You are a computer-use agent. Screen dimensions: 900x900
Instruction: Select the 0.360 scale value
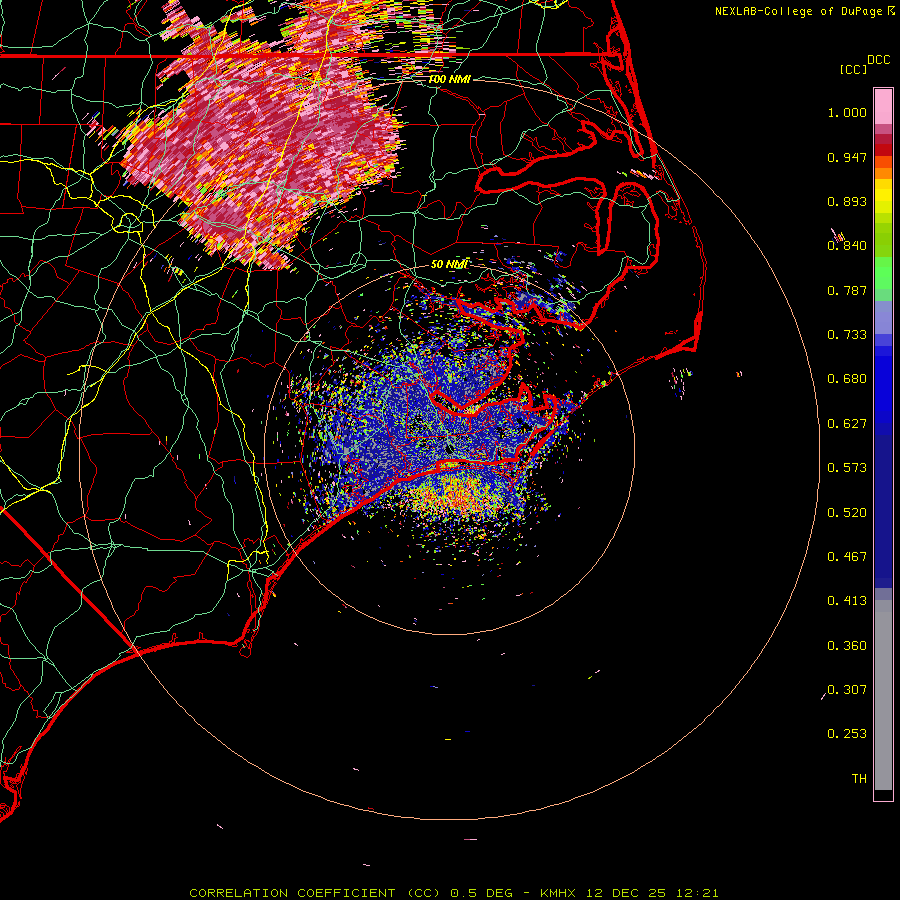(847, 646)
